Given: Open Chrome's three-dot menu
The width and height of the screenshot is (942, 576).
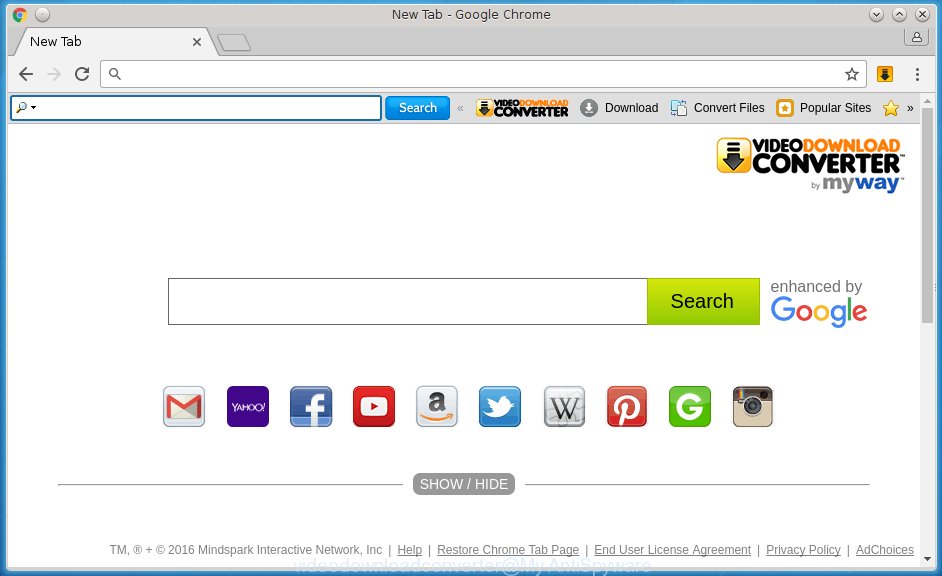Looking at the screenshot, I should [917, 74].
